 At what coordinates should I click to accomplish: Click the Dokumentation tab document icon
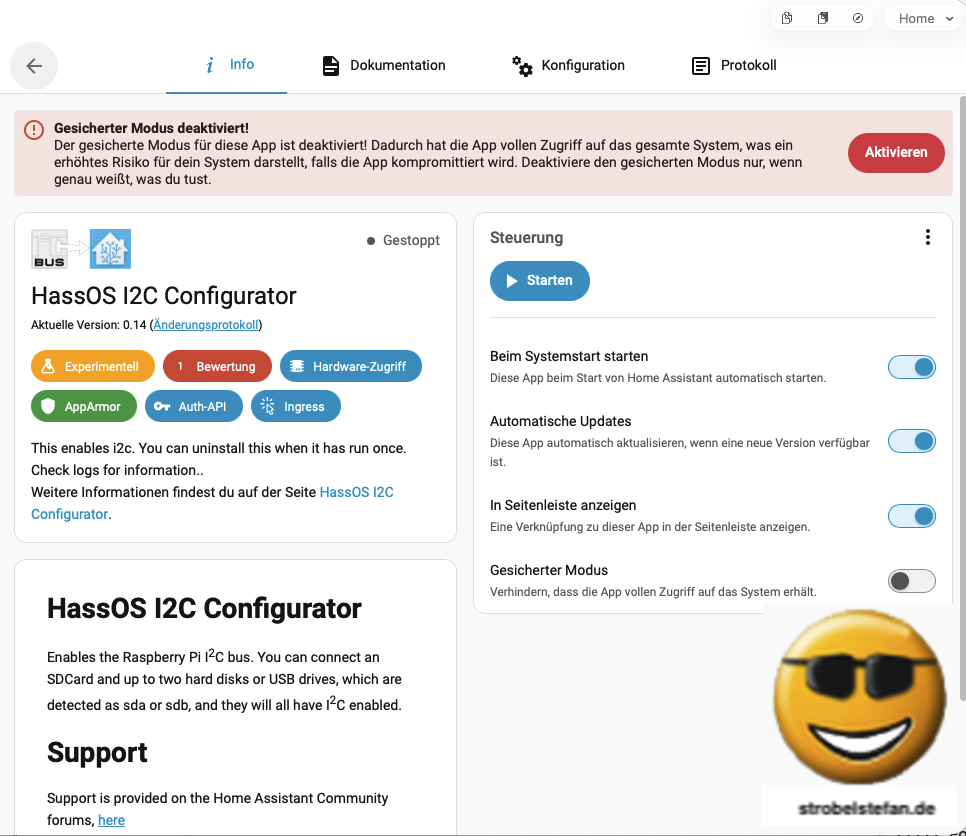[x=331, y=66]
